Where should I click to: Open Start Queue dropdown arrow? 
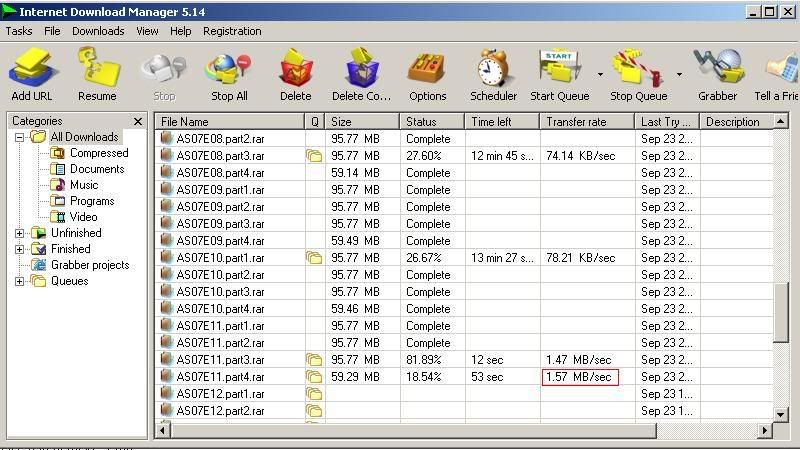pos(600,74)
